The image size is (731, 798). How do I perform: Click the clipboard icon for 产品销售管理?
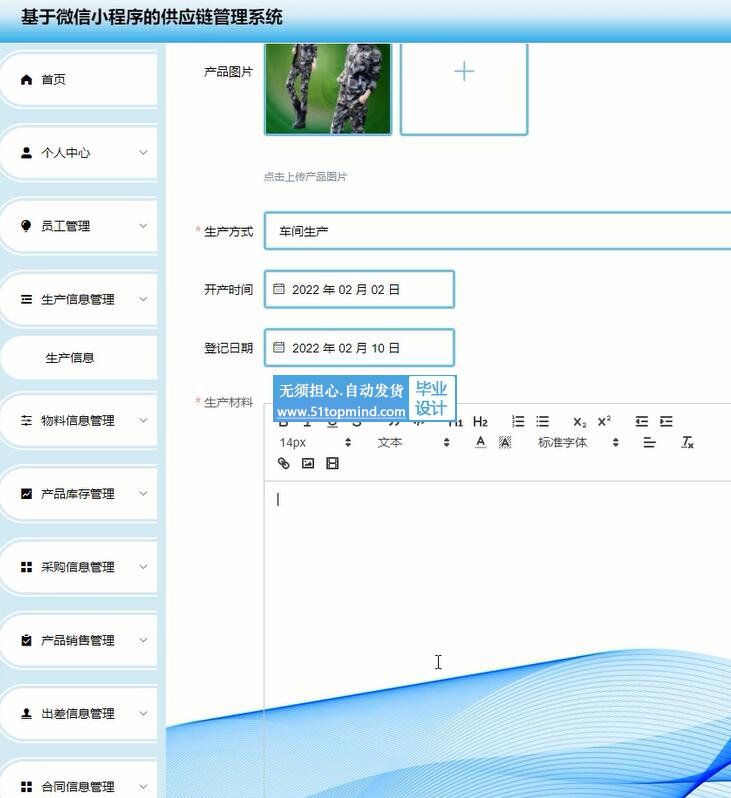point(26,640)
